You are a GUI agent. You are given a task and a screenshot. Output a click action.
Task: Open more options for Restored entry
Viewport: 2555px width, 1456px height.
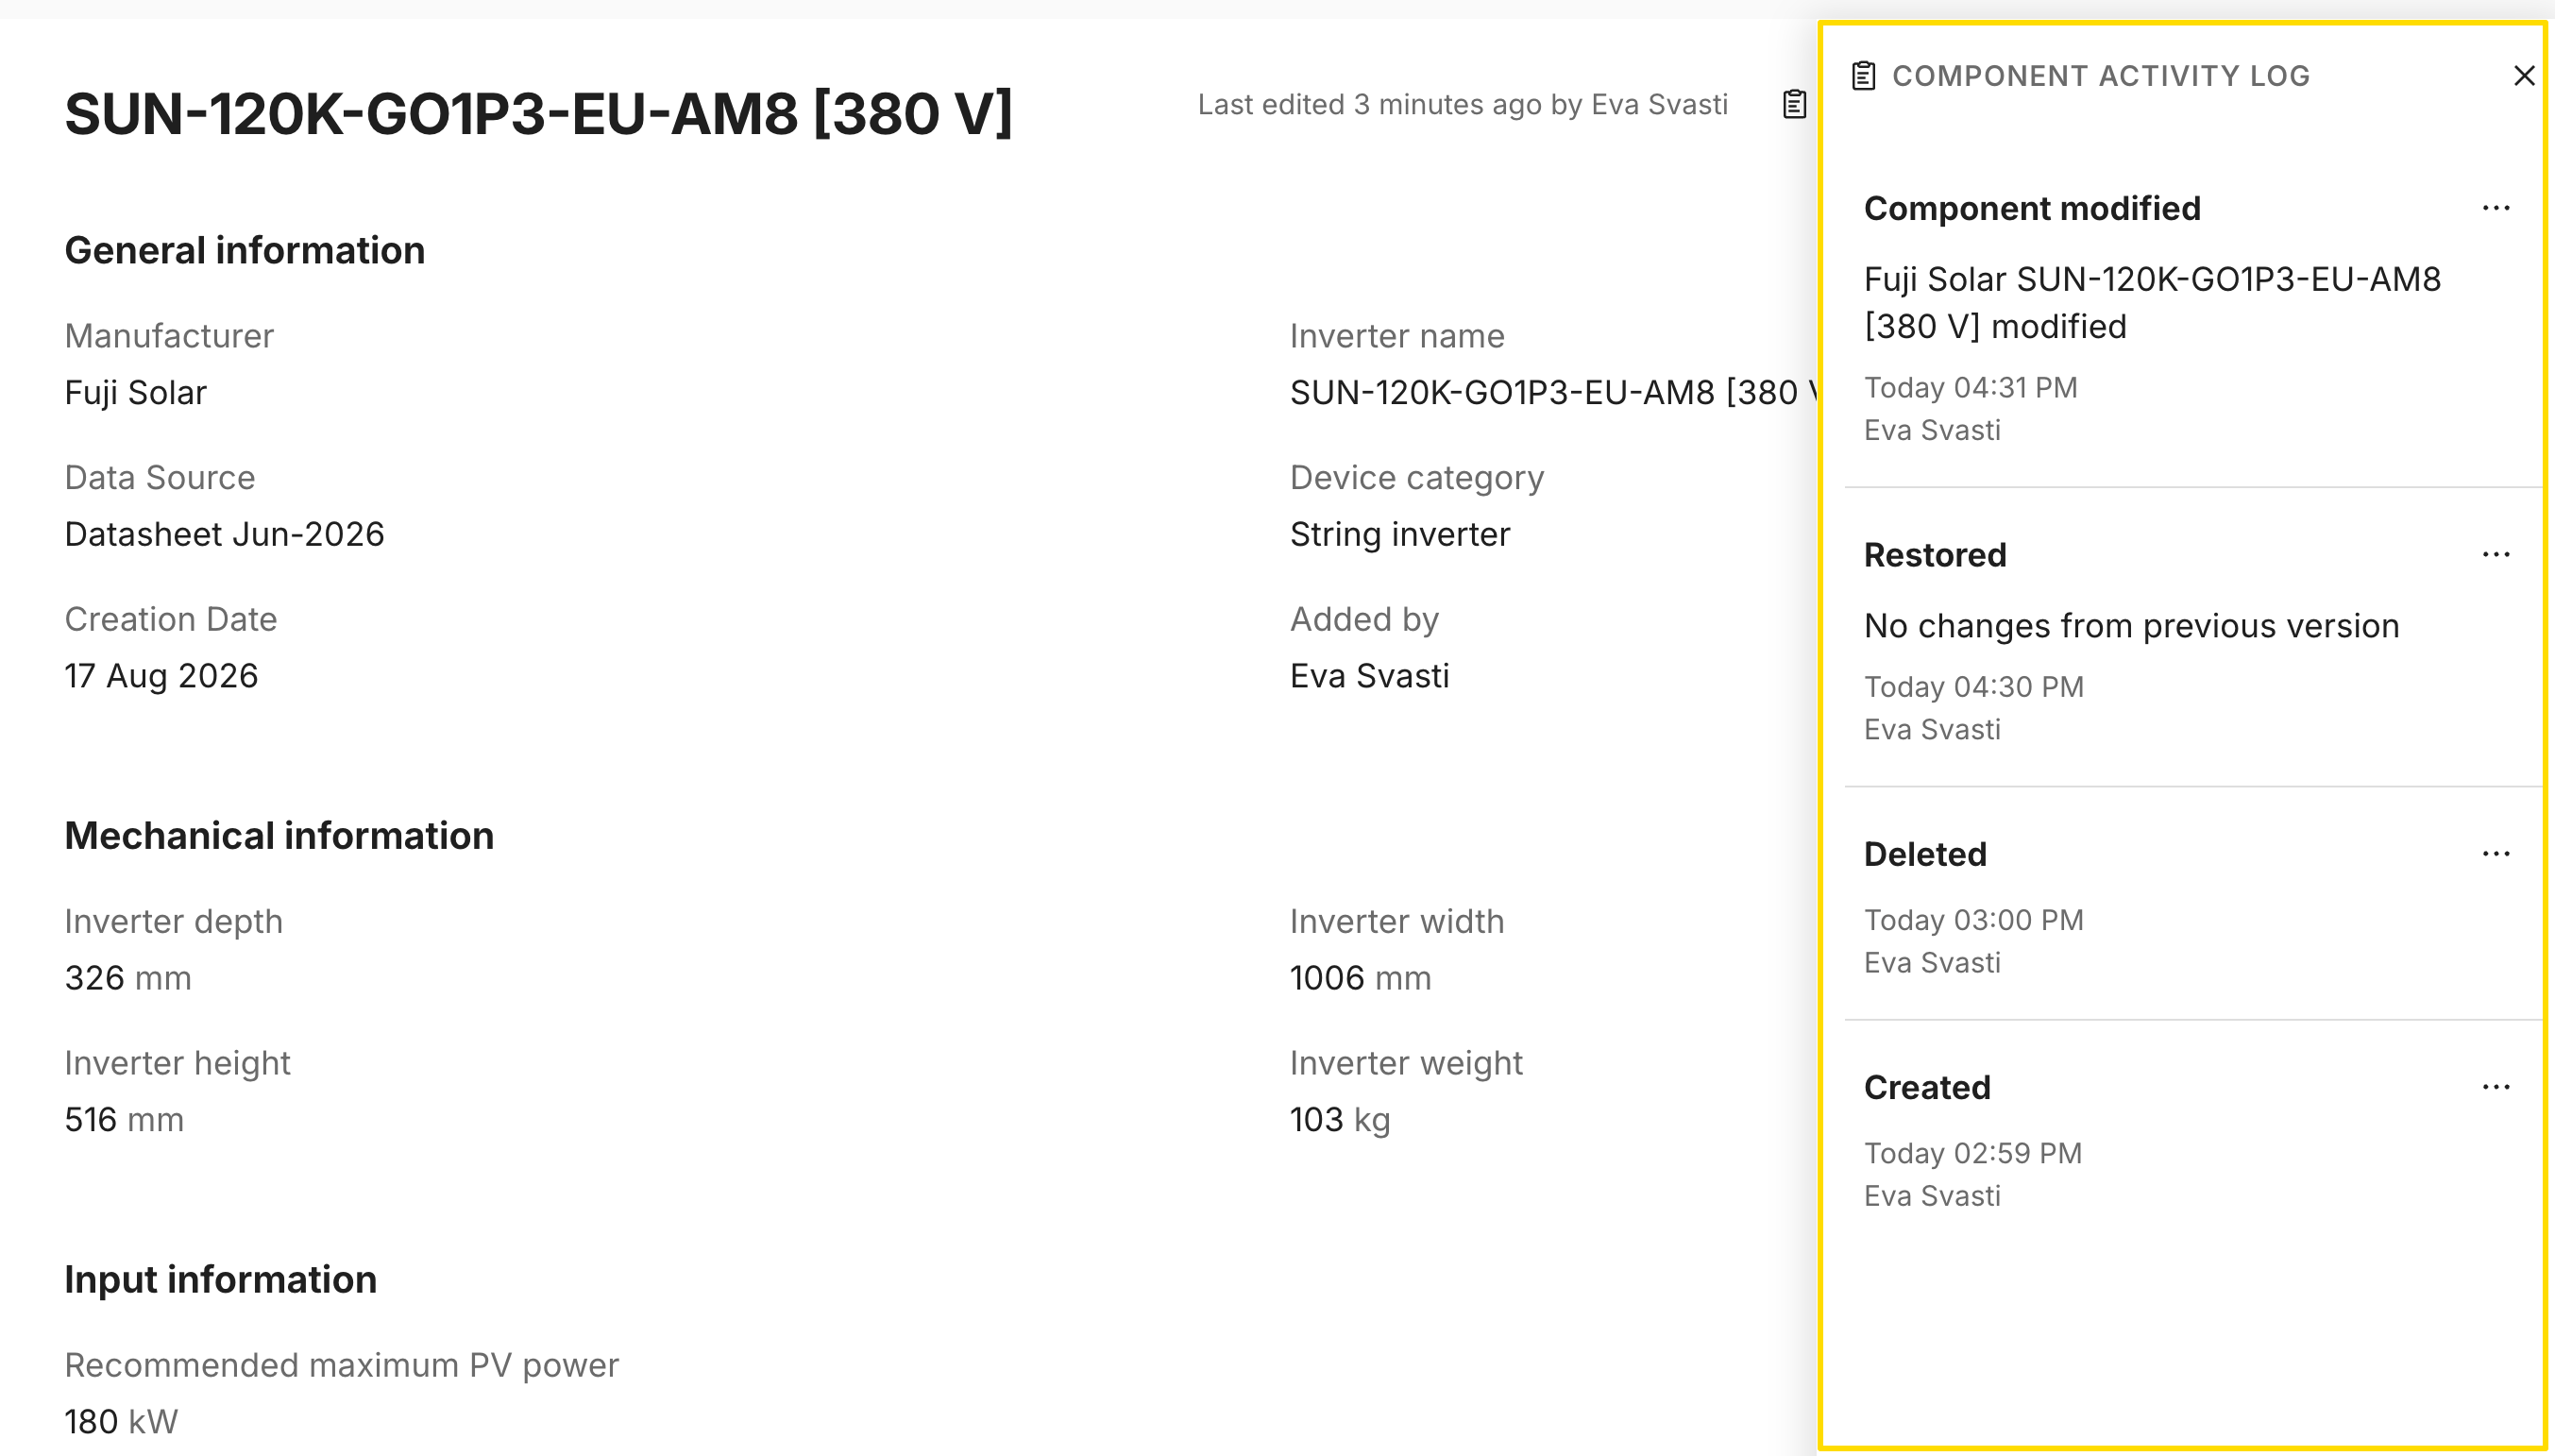(x=2496, y=555)
